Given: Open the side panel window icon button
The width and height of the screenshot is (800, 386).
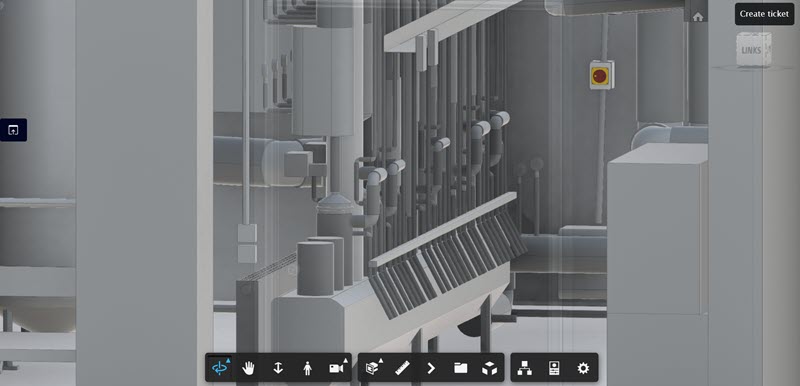Looking at the screenshot, I should click(13, 130).
